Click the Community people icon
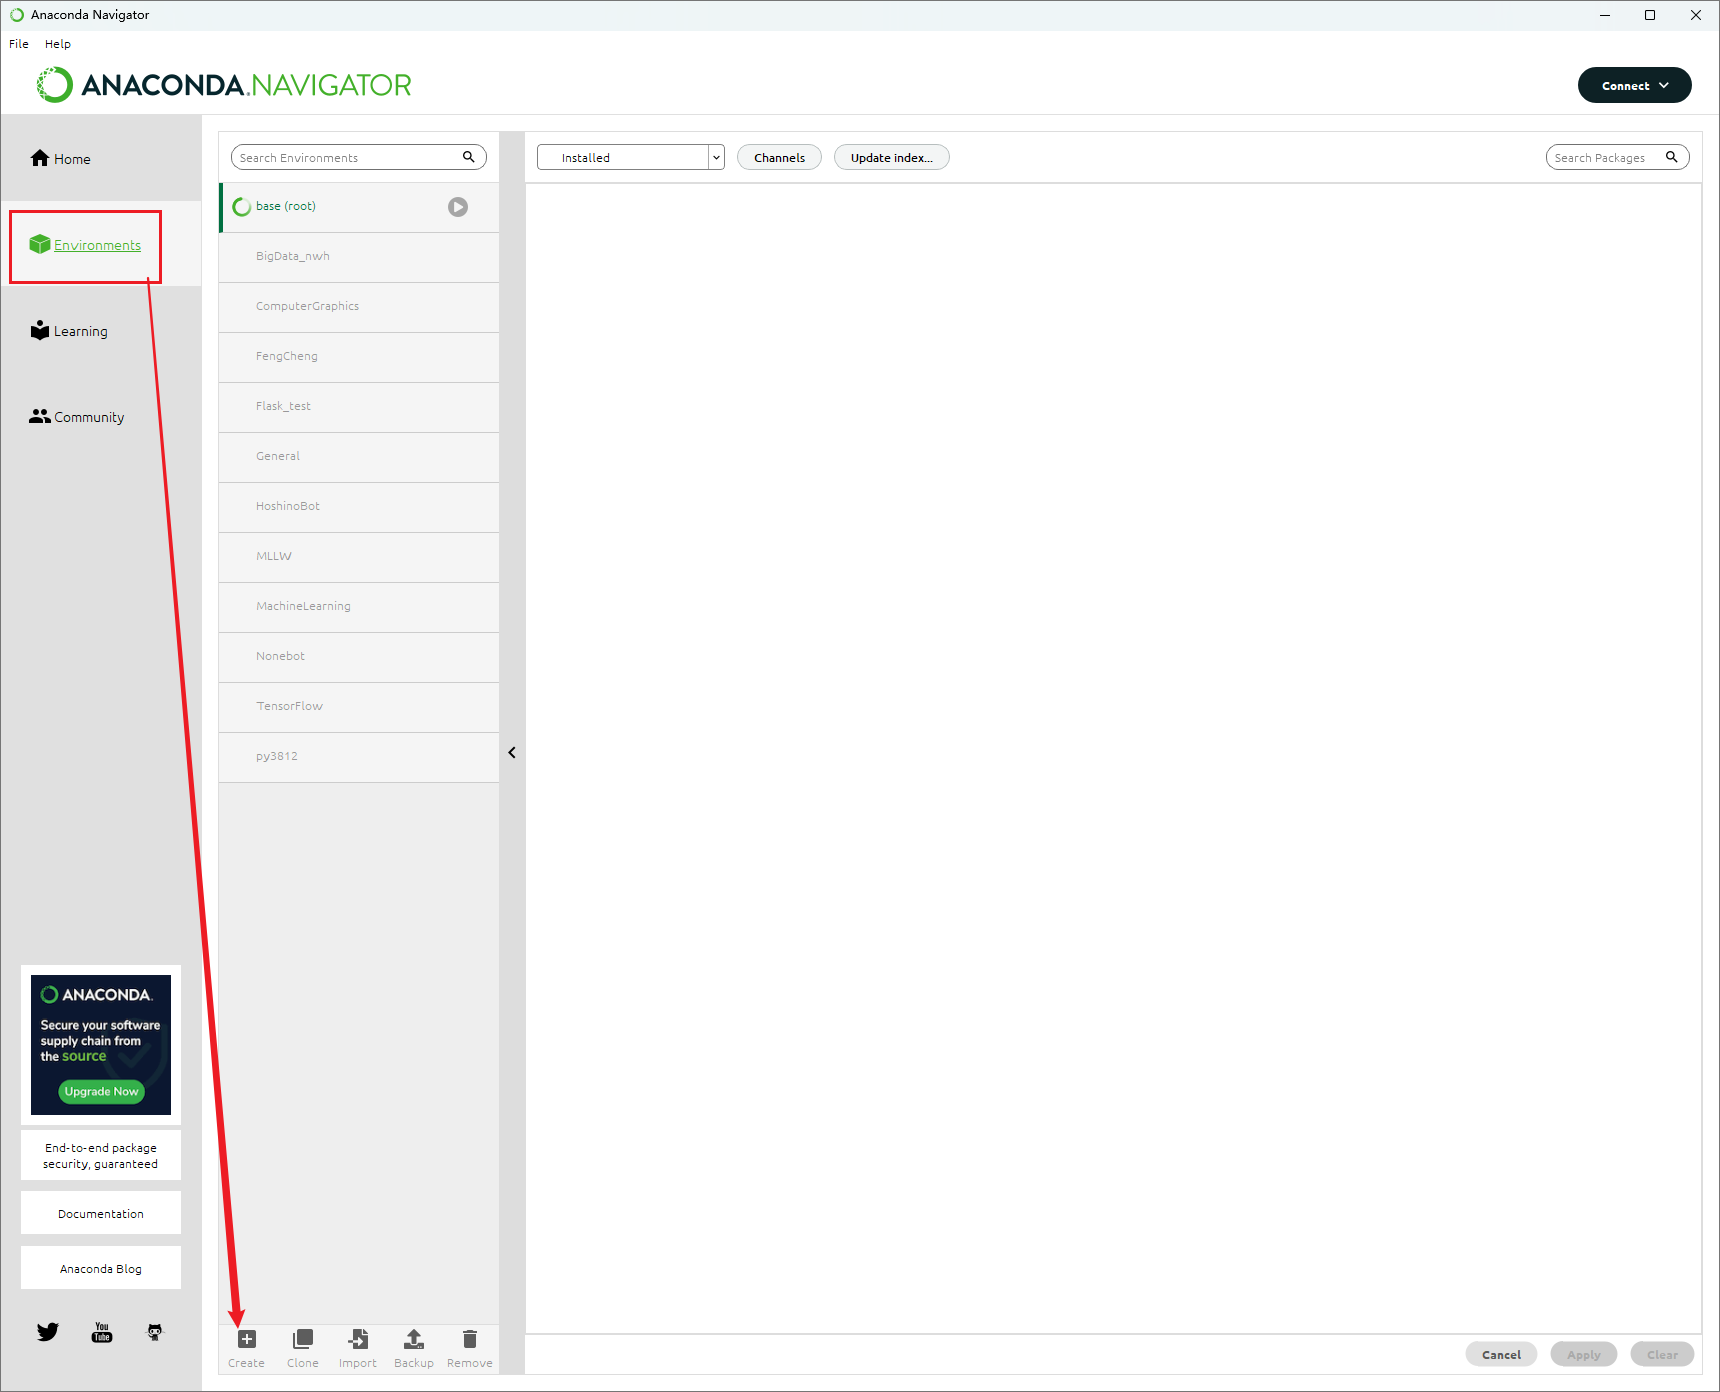Screen dimensions: 1720x1392 click(x=40, y=416)
